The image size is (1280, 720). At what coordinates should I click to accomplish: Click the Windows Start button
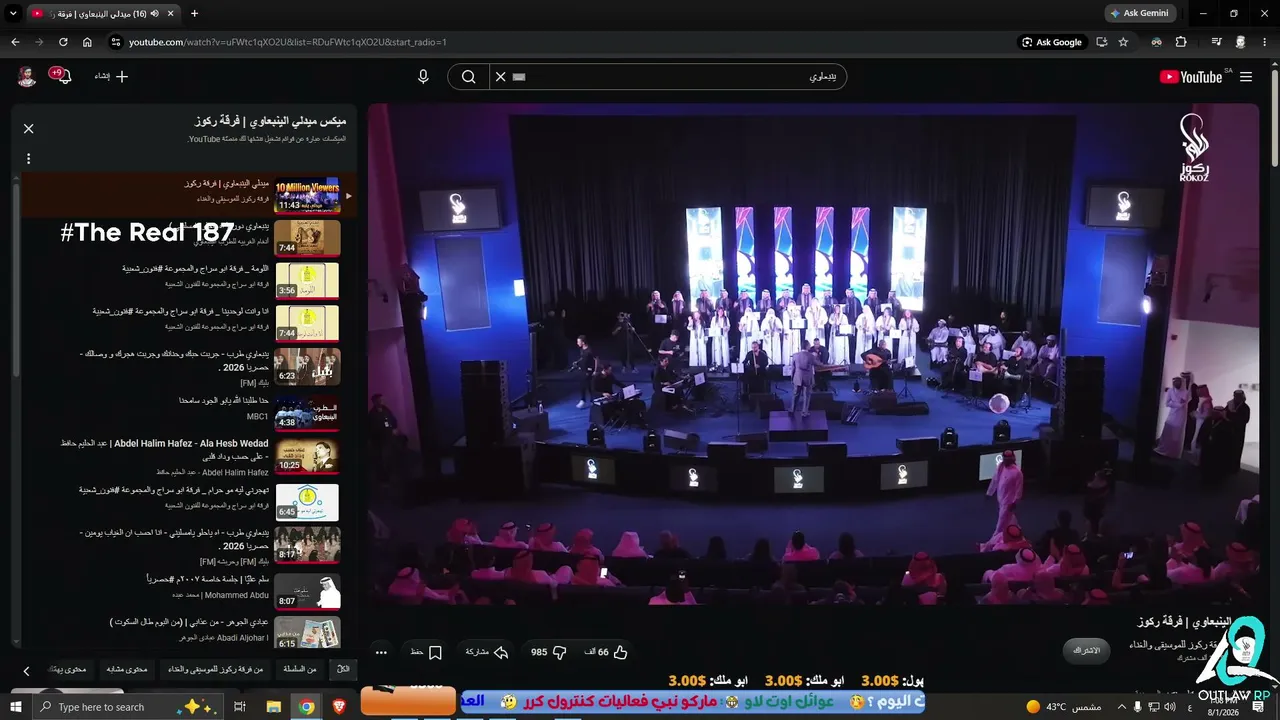[15, 707]
